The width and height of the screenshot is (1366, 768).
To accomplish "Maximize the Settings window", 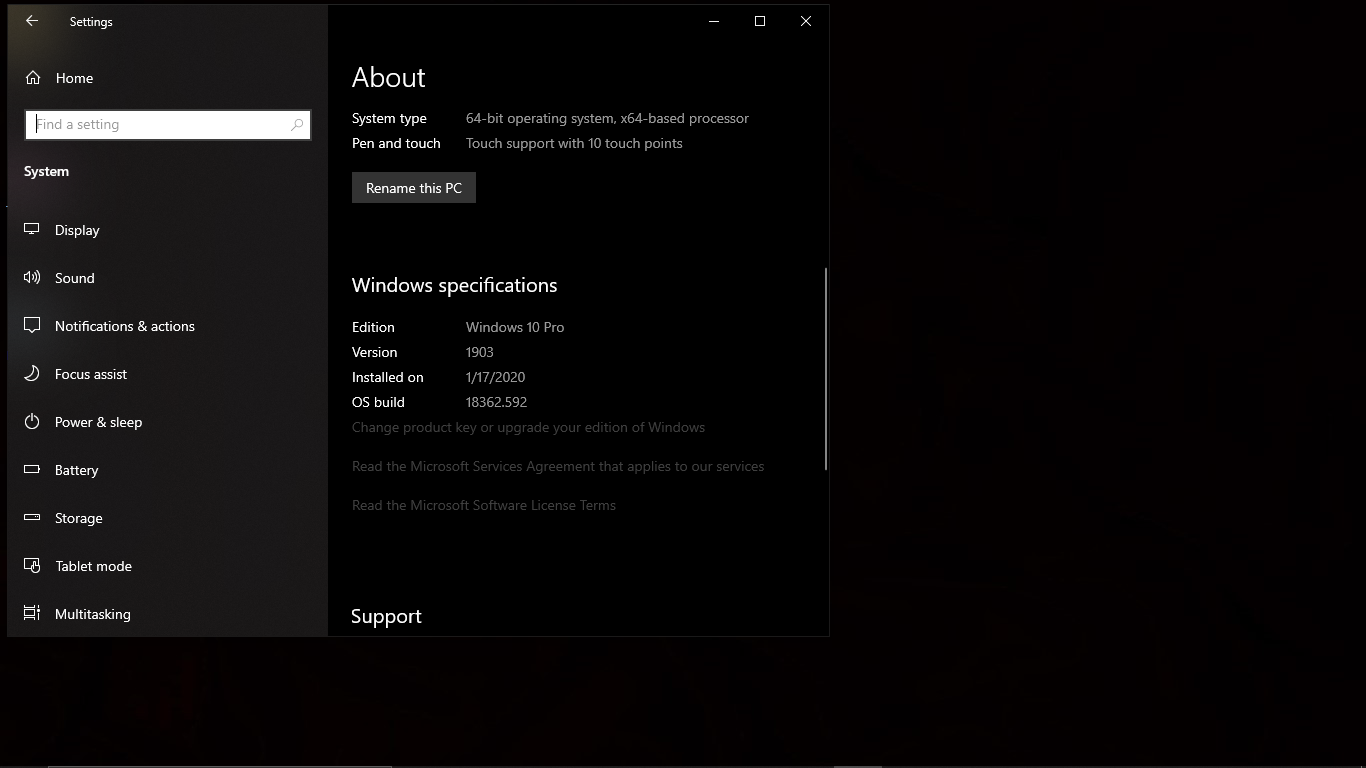I will 760,21.
